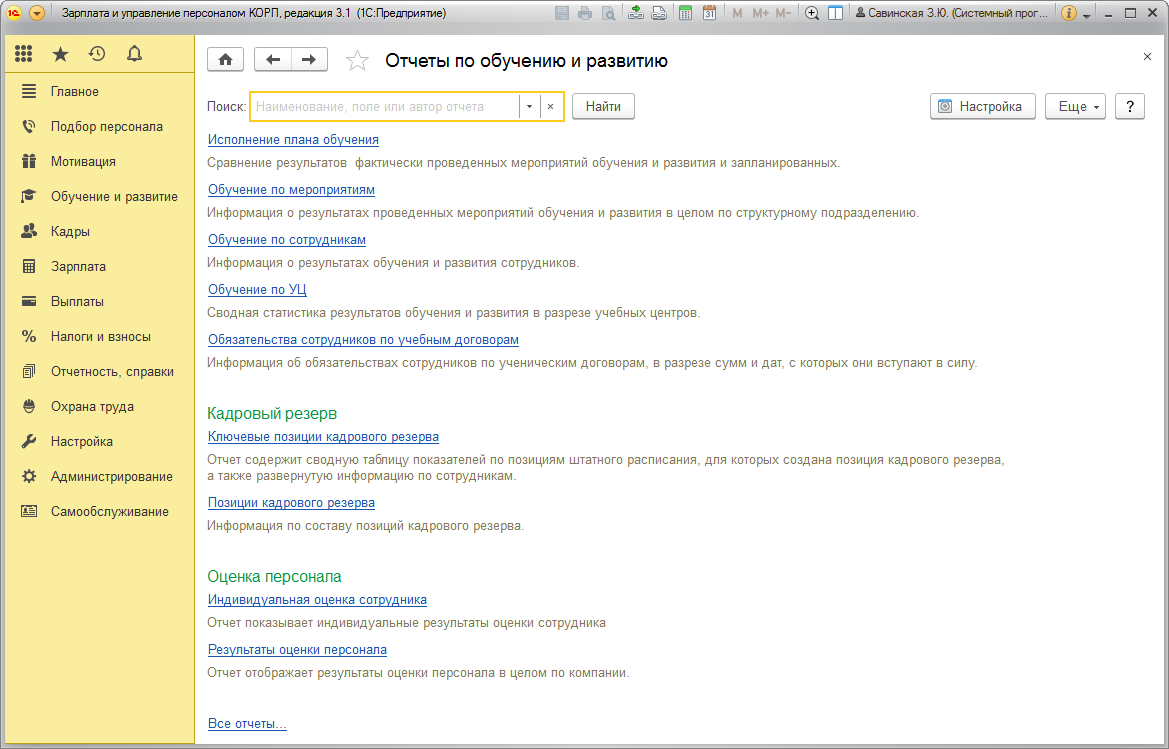Open the Настройка sidebar section

click(99, 442)
